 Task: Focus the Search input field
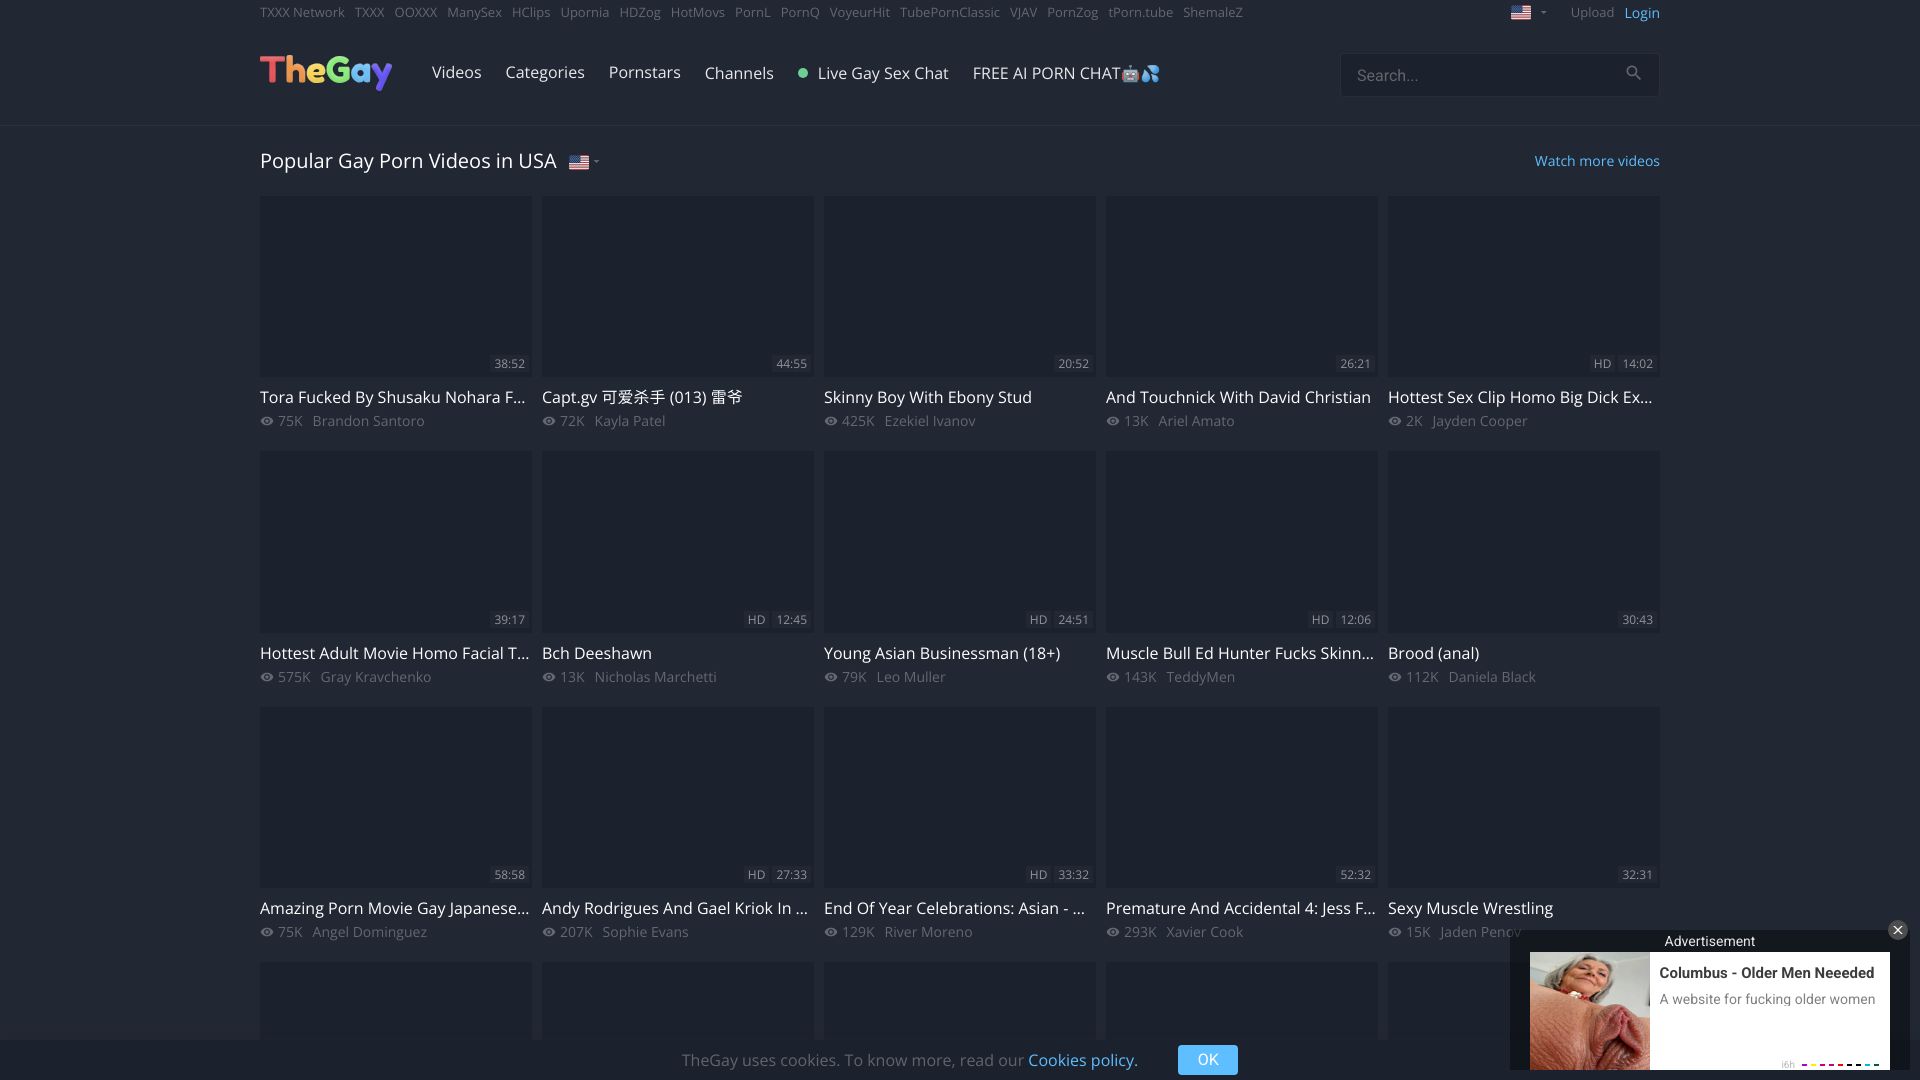(1480, 75)
